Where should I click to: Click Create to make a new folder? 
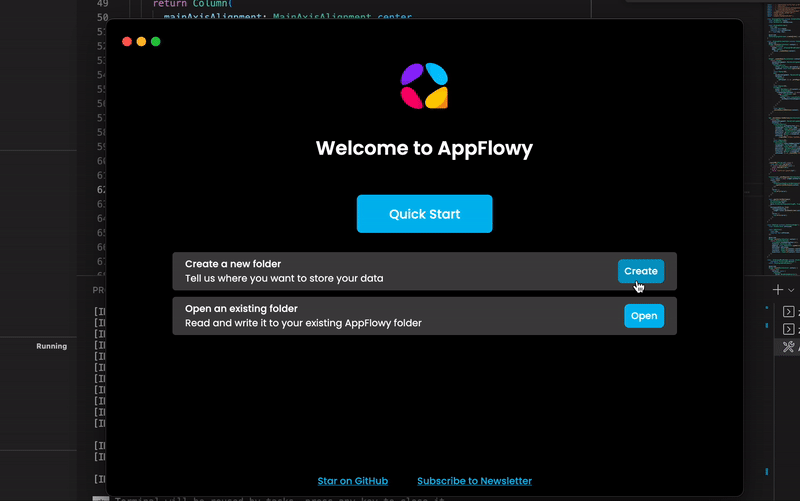[641, 271]
